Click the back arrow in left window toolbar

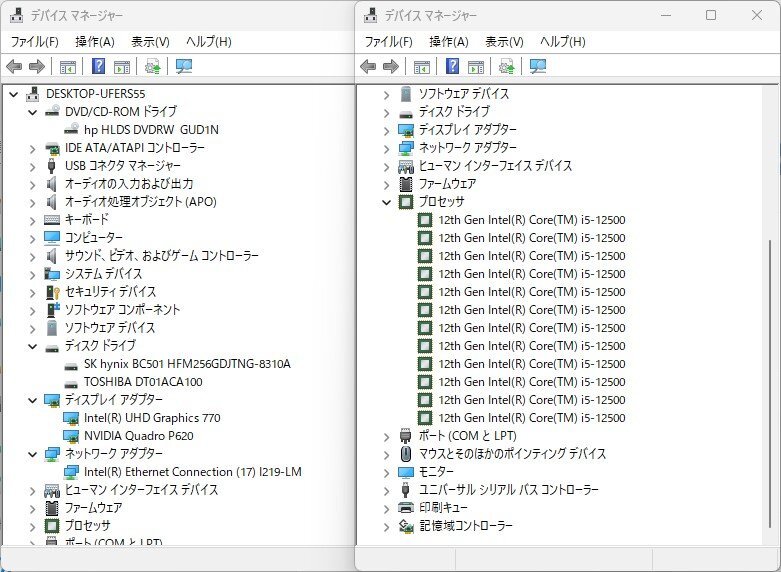pyautogui.click(x=14, y=67)
